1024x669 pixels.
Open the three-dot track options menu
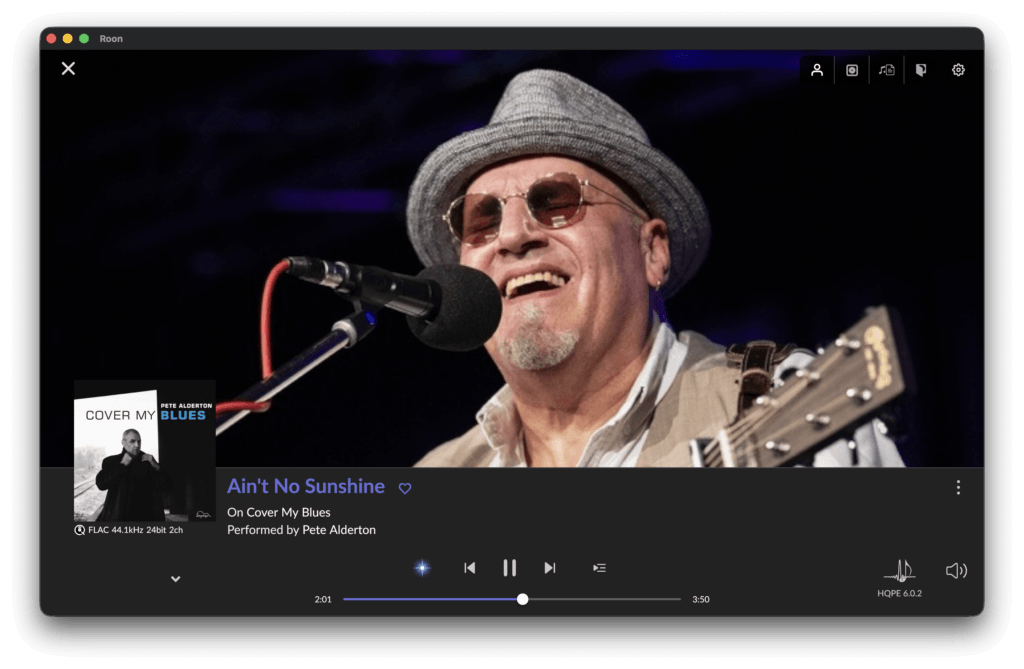[x=958, y=487]
